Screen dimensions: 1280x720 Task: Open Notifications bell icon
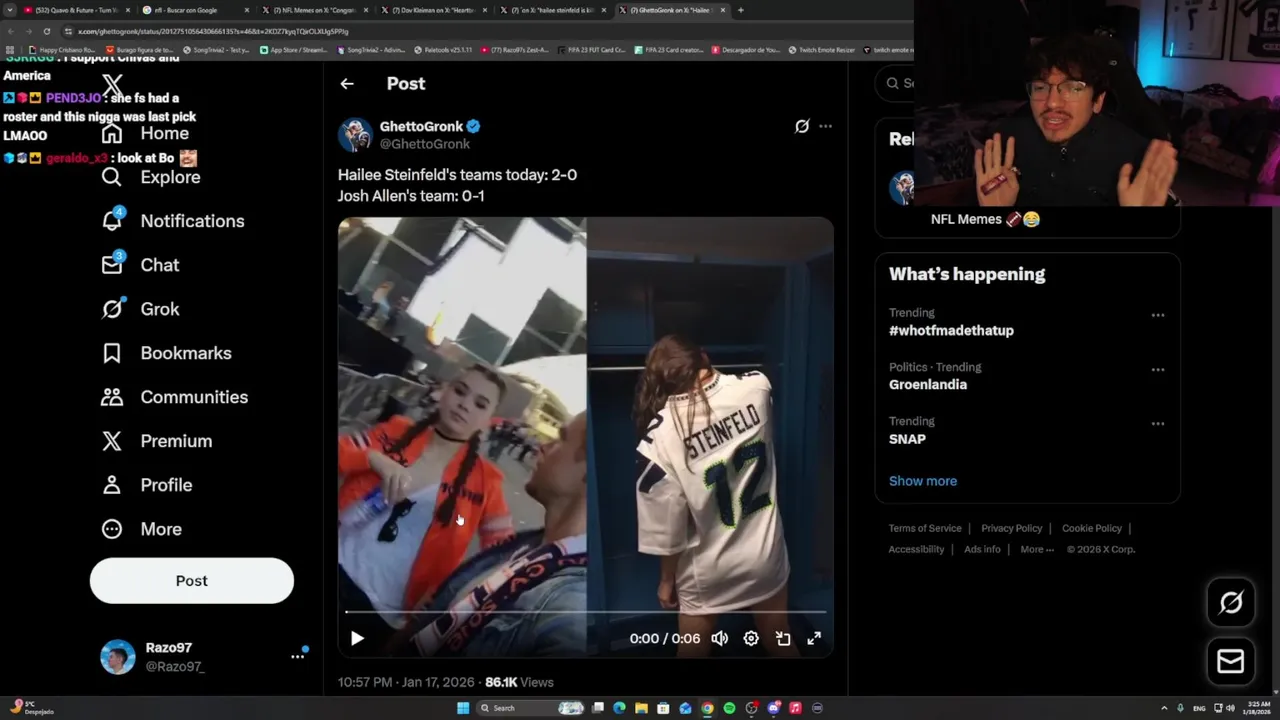(112, 221)
